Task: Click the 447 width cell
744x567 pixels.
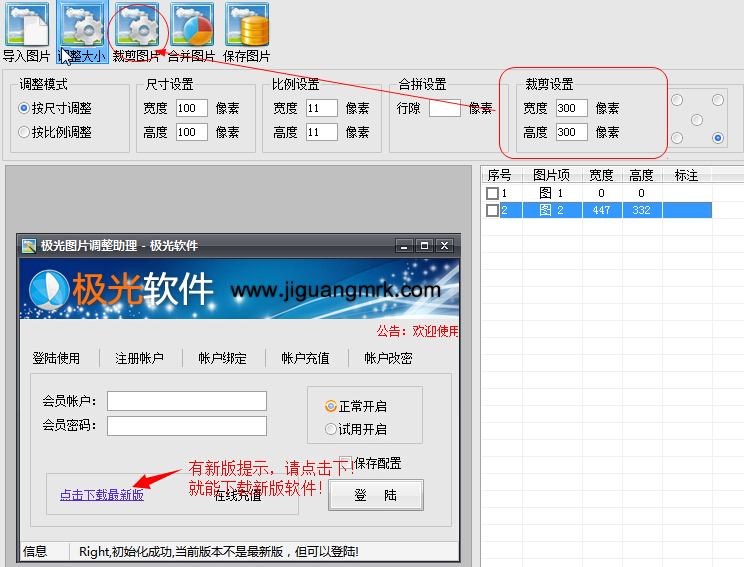Action: coord(602,210)
